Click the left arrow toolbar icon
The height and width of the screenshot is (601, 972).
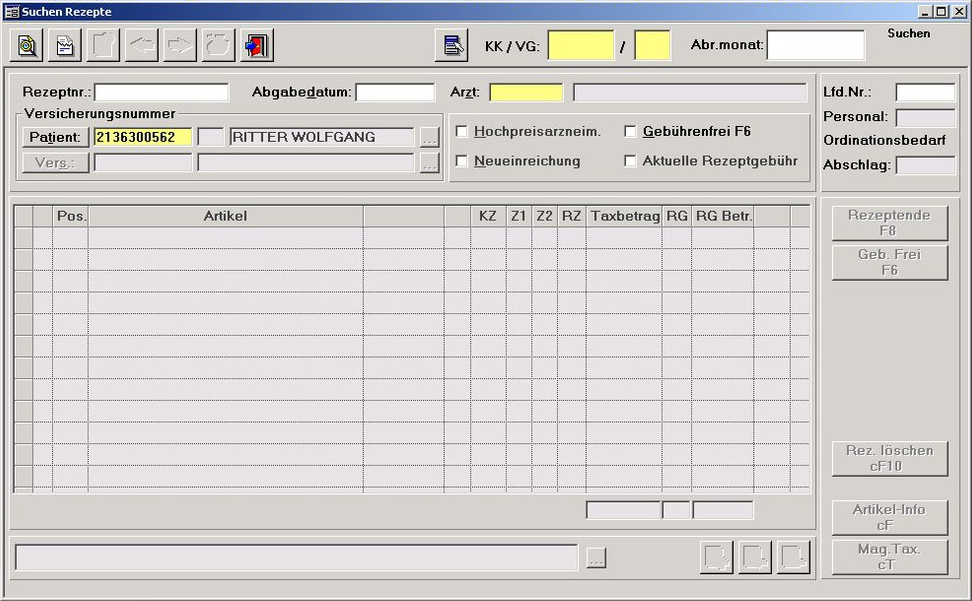(142, 46)
